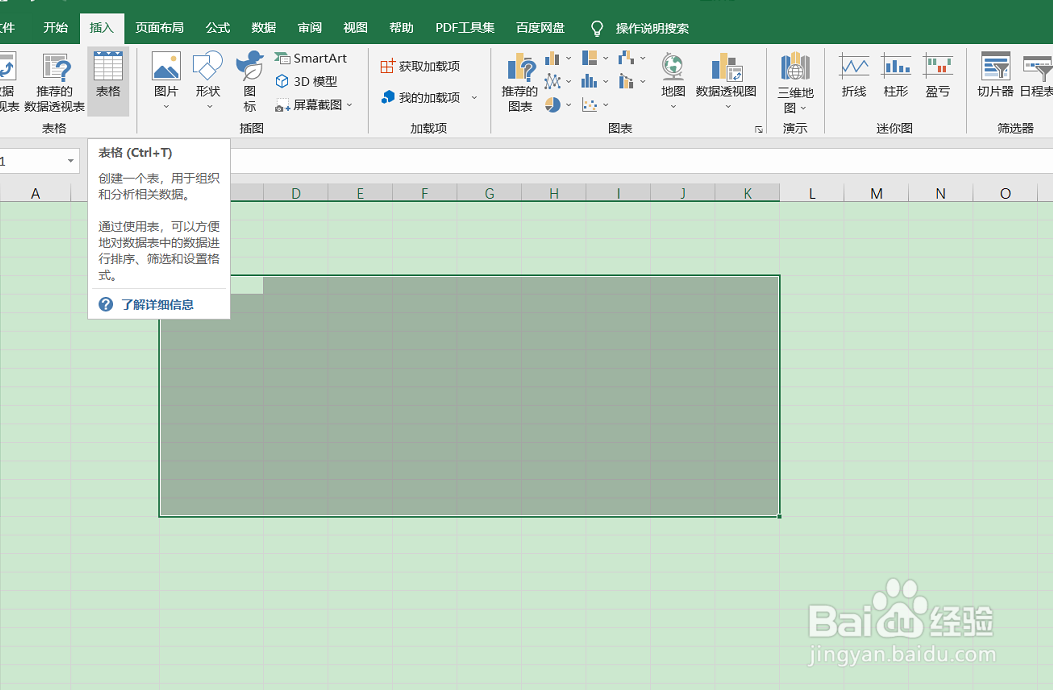Insert a Line sparkline (折线)

(x=854, y=75)
